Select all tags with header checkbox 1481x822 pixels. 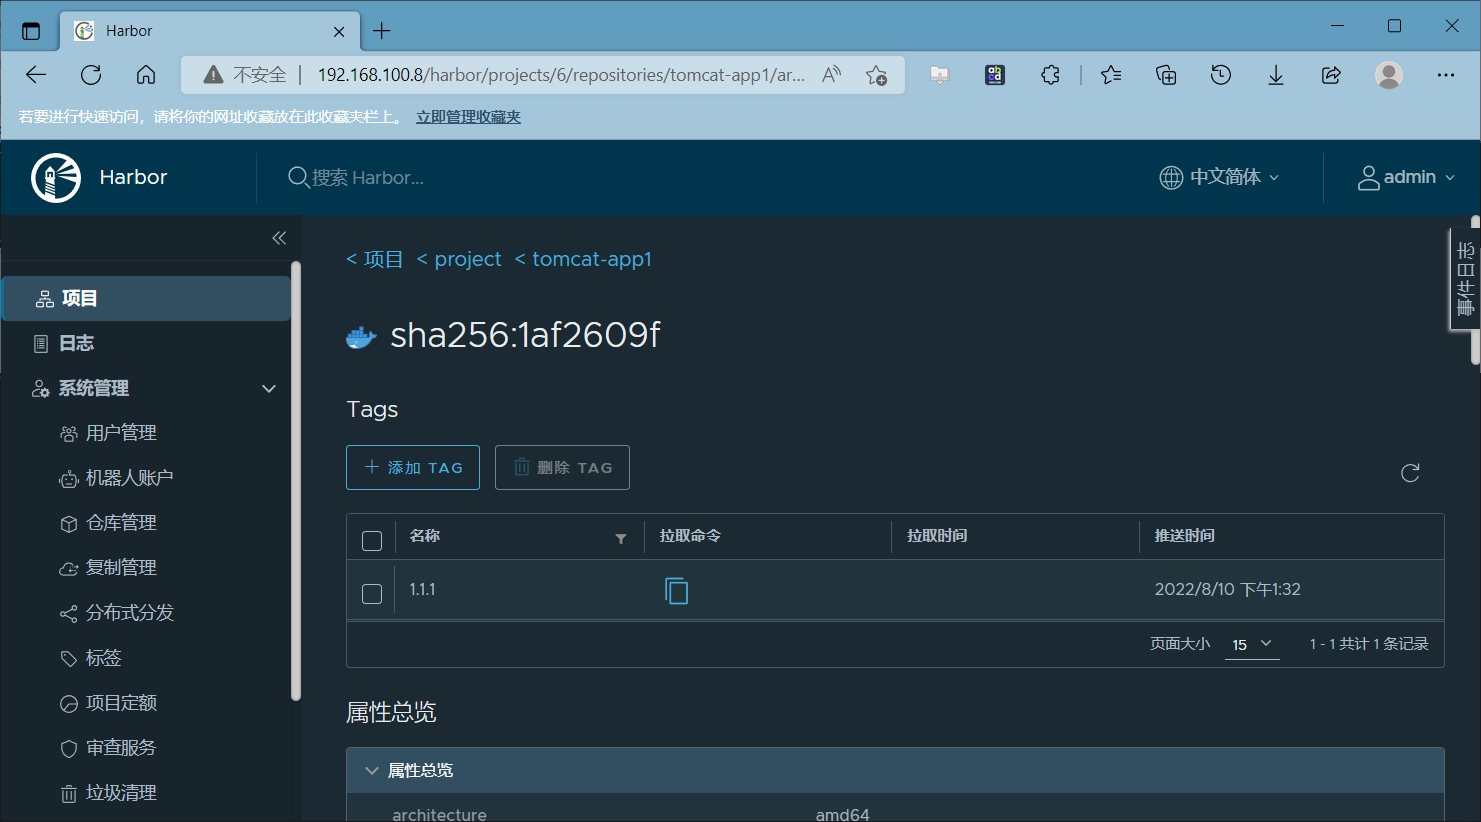pyautogui.click(x=372, y=541)
